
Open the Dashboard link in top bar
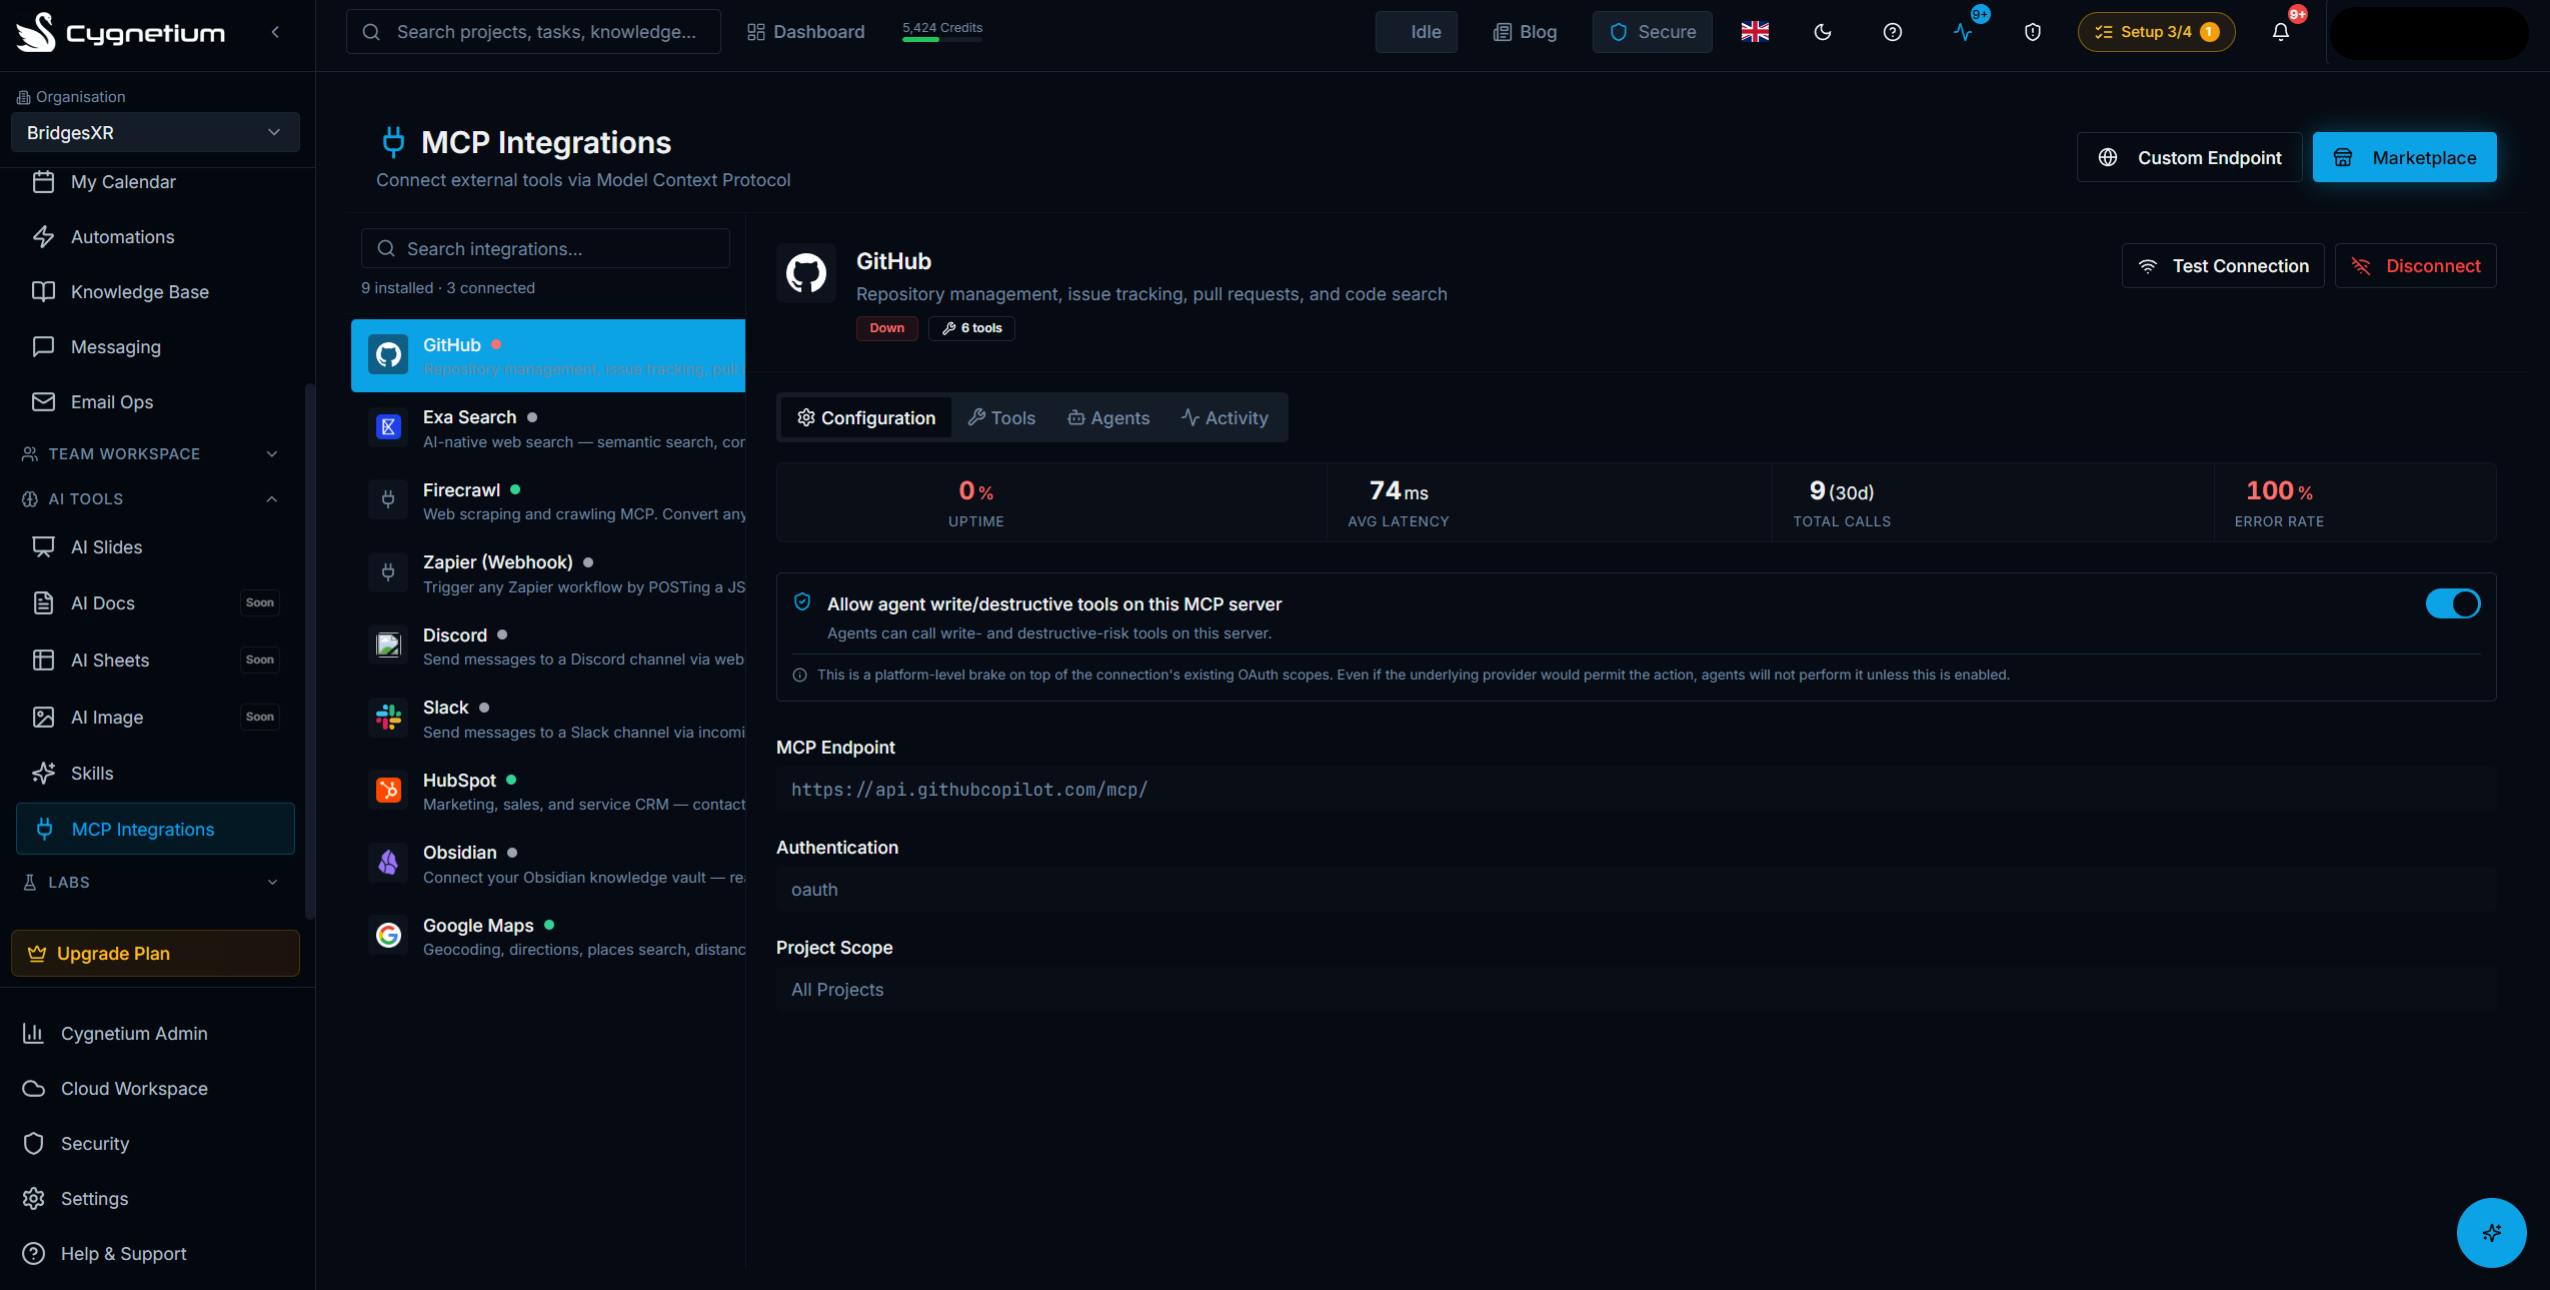pyautogui.click(x=806, y=32)
